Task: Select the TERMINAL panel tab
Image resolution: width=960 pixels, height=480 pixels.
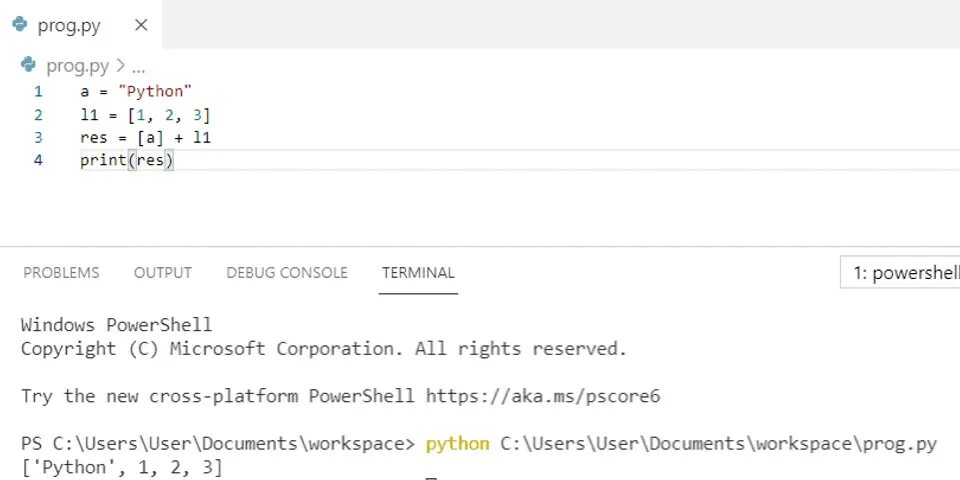Action: [418, 272]
